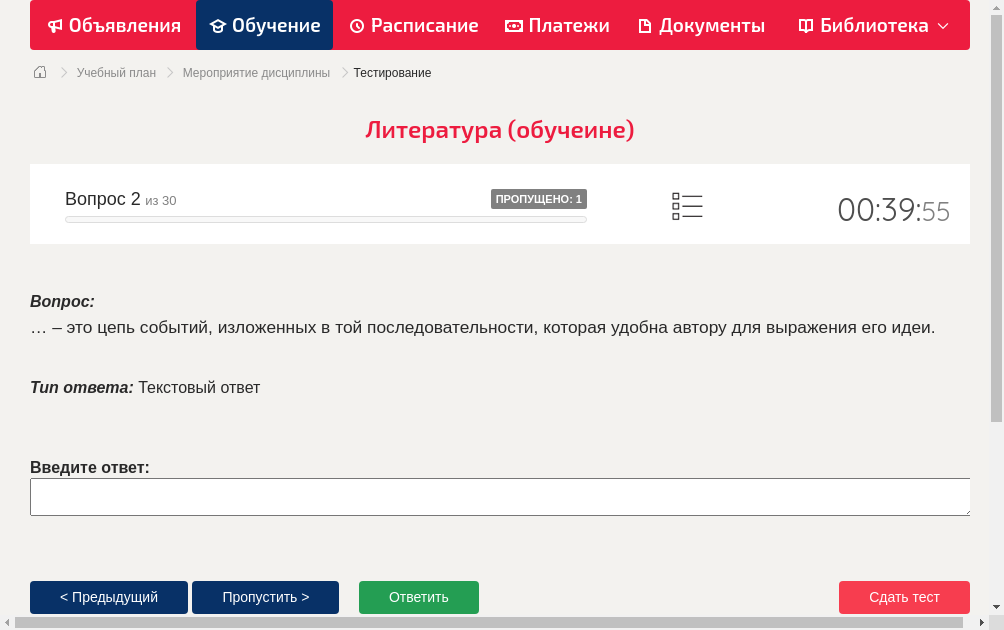Click the ПРОПУЩЕНО: 1 badge
Image resolution: width=1004 pixels, height=630 pixels.
coord(539,199)
